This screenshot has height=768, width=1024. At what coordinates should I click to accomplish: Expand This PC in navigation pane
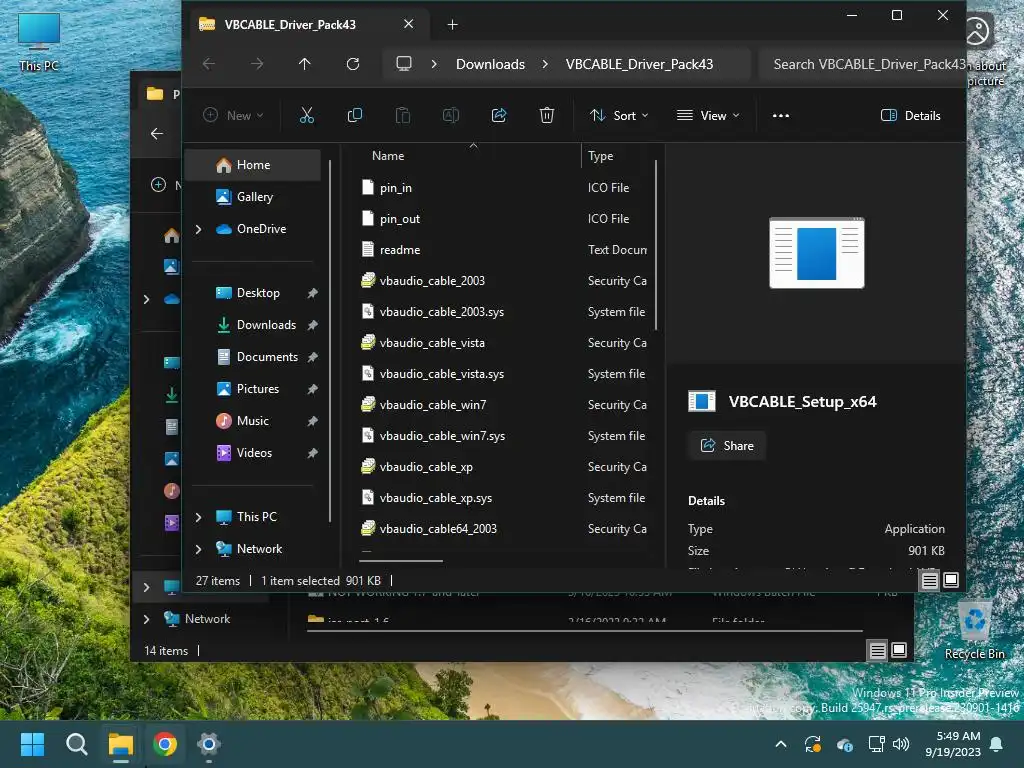(x=199, y=517)
